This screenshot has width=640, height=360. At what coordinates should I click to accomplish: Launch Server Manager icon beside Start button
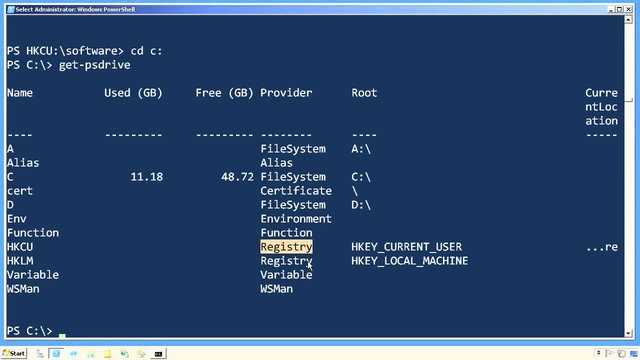(40, 354)
